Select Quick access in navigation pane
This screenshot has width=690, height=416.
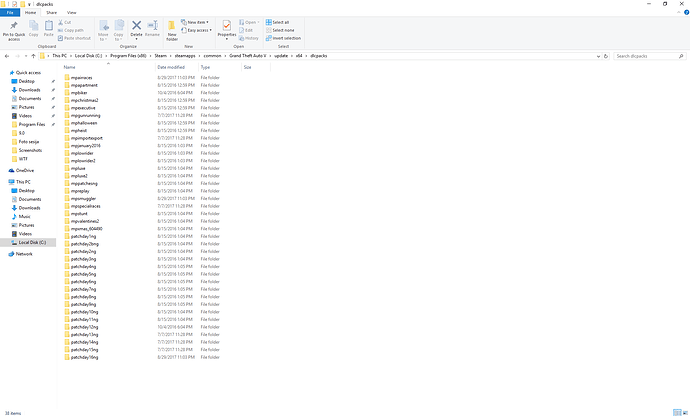pos(25,73)
